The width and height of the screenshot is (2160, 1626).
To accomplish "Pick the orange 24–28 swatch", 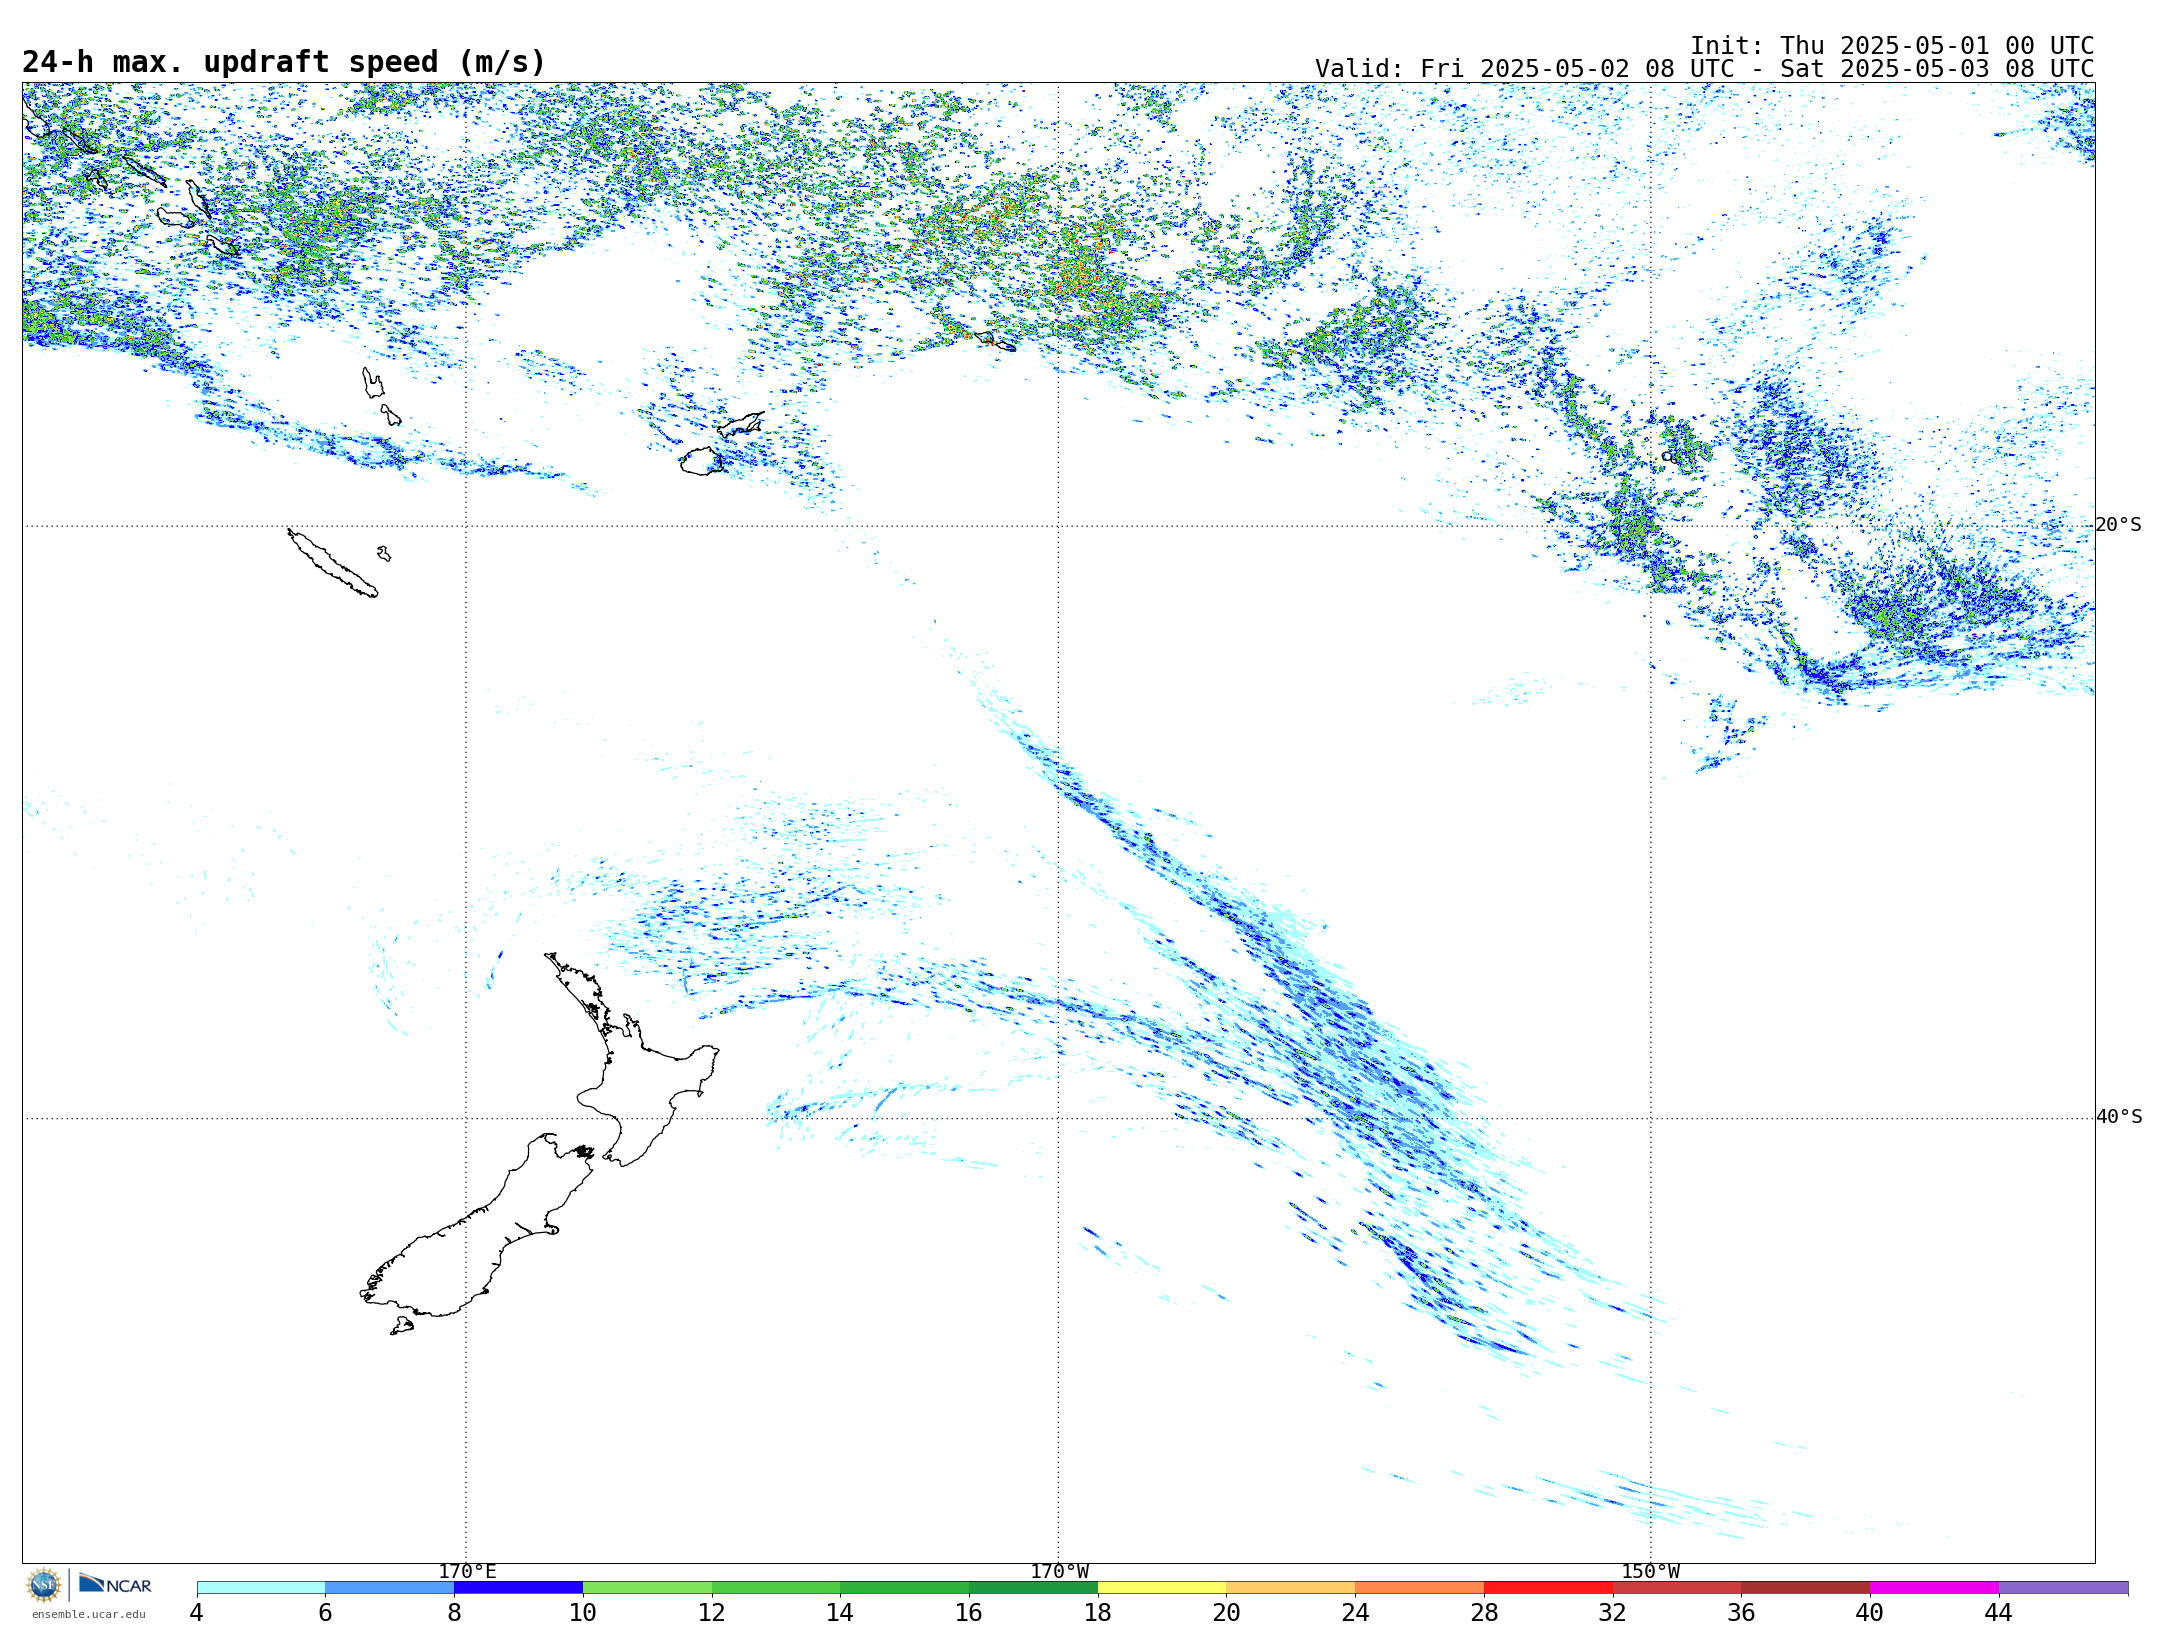I will (x=1420, y=1588).
